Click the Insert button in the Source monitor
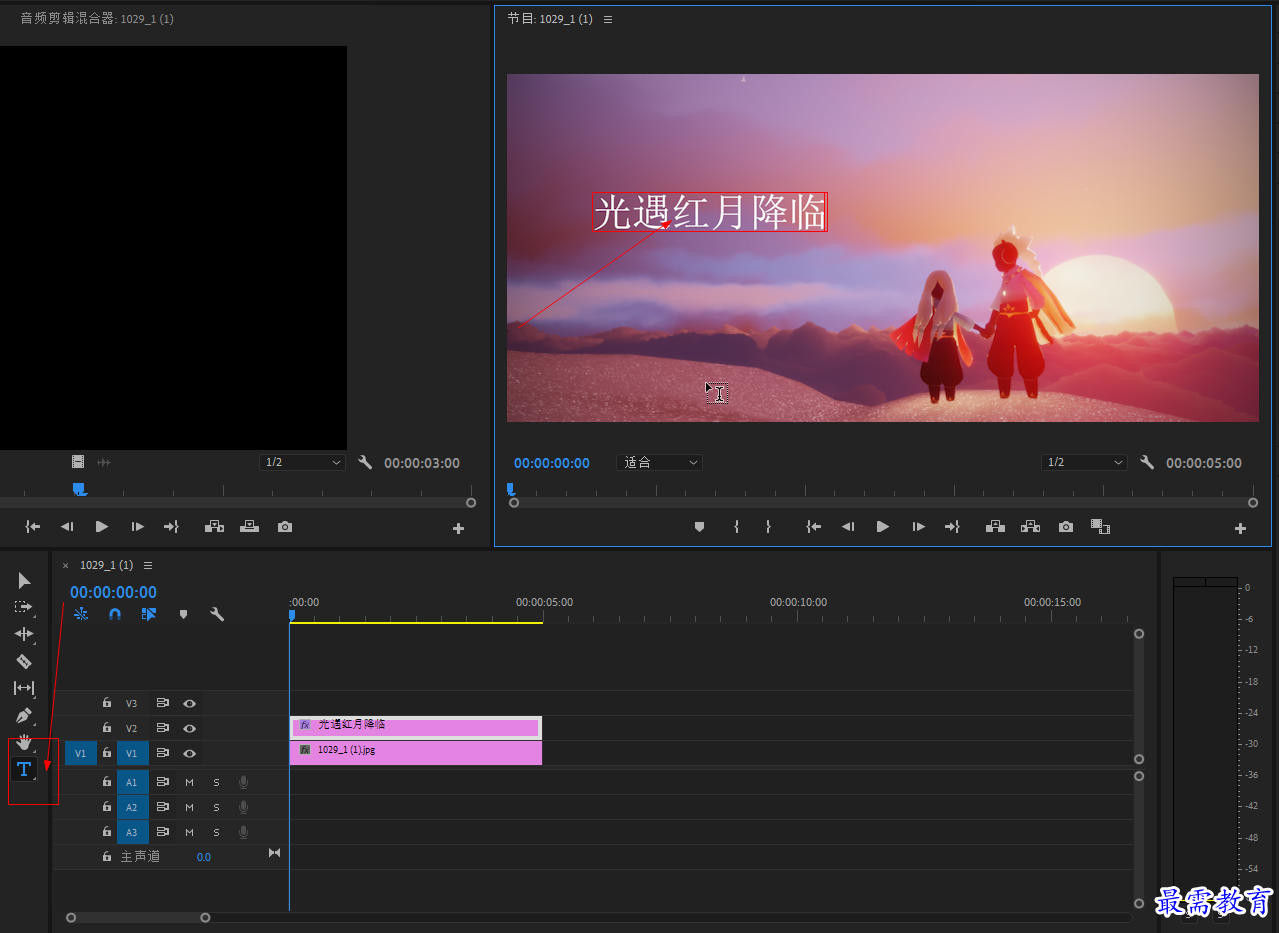 point(214,527)
